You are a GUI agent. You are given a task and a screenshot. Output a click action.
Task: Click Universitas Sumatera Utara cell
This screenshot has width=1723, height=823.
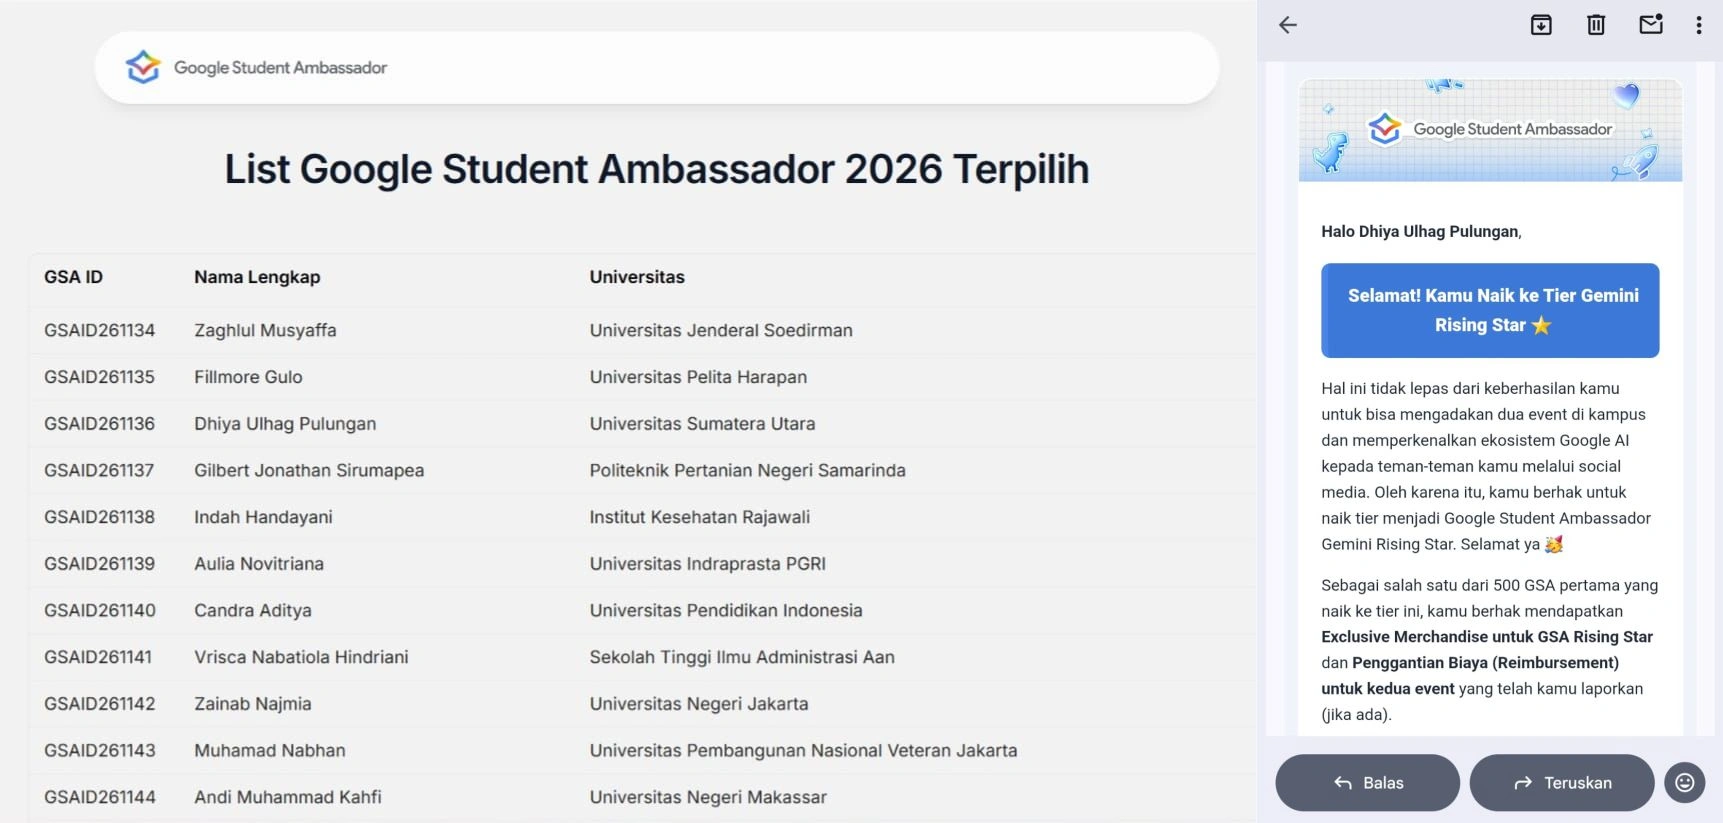702,423
